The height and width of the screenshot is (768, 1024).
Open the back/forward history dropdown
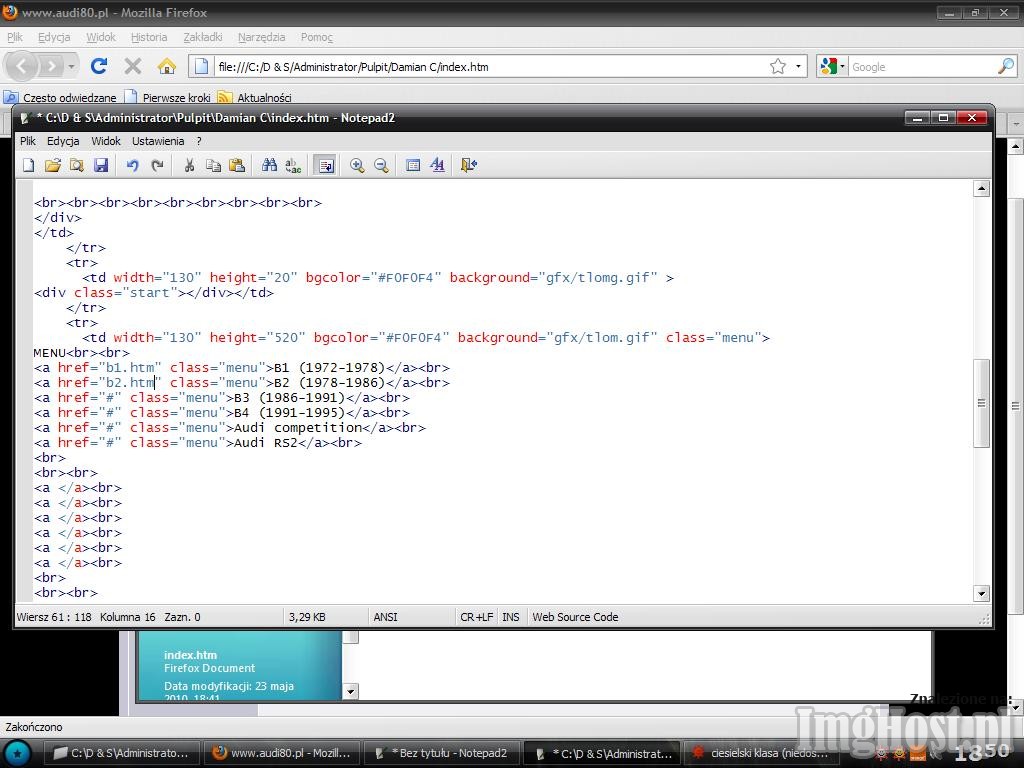pyautogui.click(x=71, y=67)
